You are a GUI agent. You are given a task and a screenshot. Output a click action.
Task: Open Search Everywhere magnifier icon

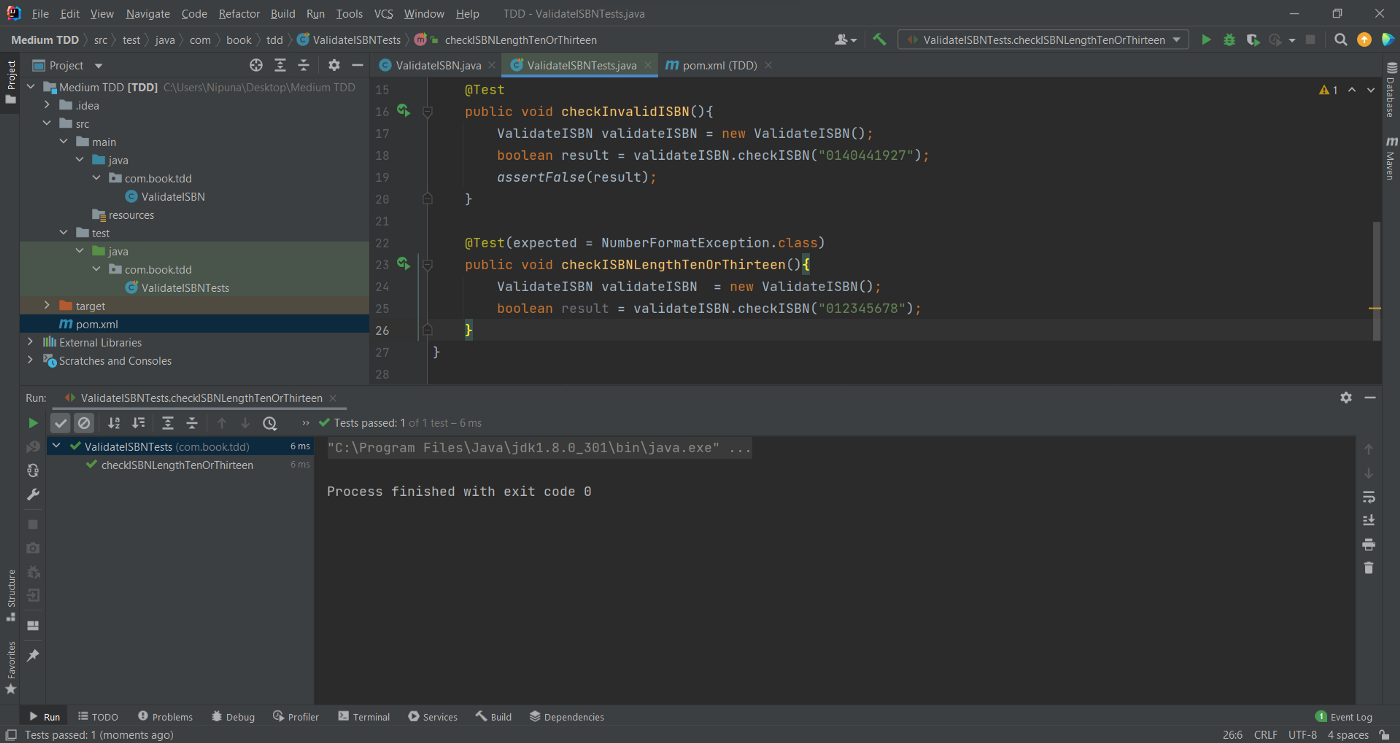[x=1341, y=40]
